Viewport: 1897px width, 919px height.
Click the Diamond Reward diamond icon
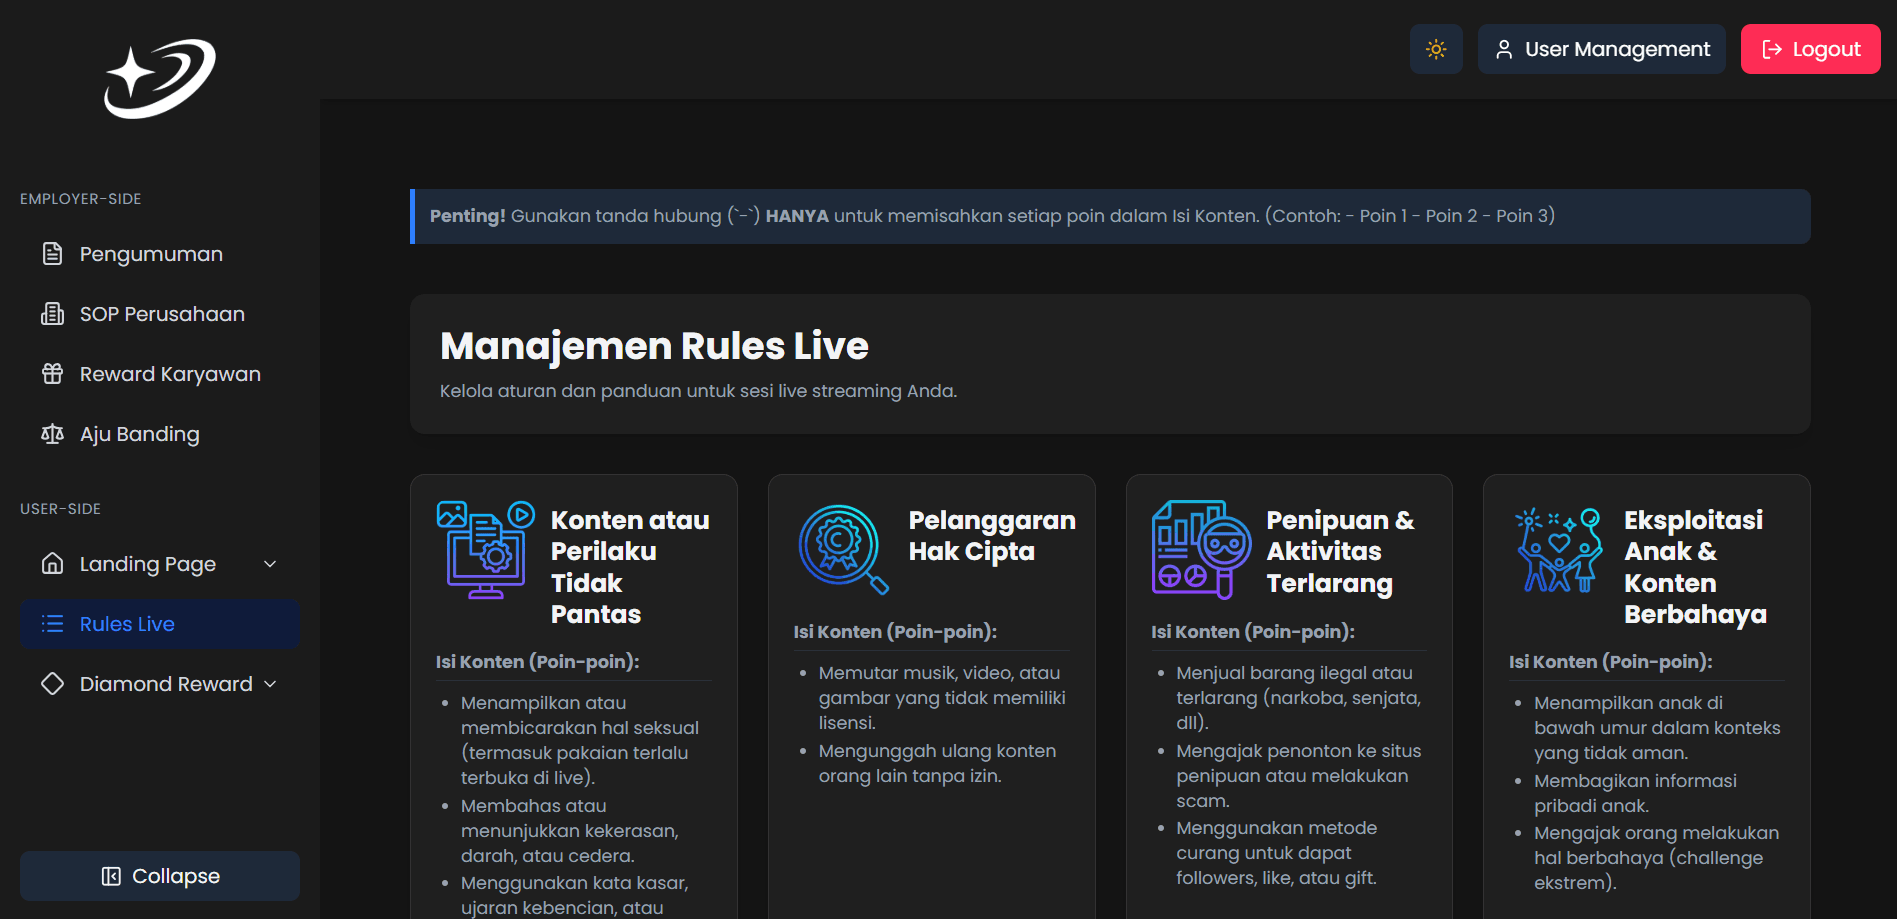point(52,684)
